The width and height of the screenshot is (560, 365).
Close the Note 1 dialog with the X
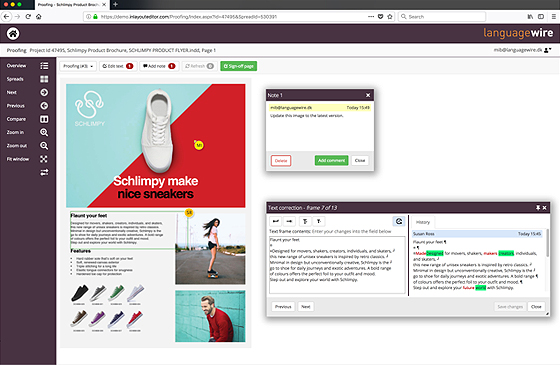click(x=368, y=95)
